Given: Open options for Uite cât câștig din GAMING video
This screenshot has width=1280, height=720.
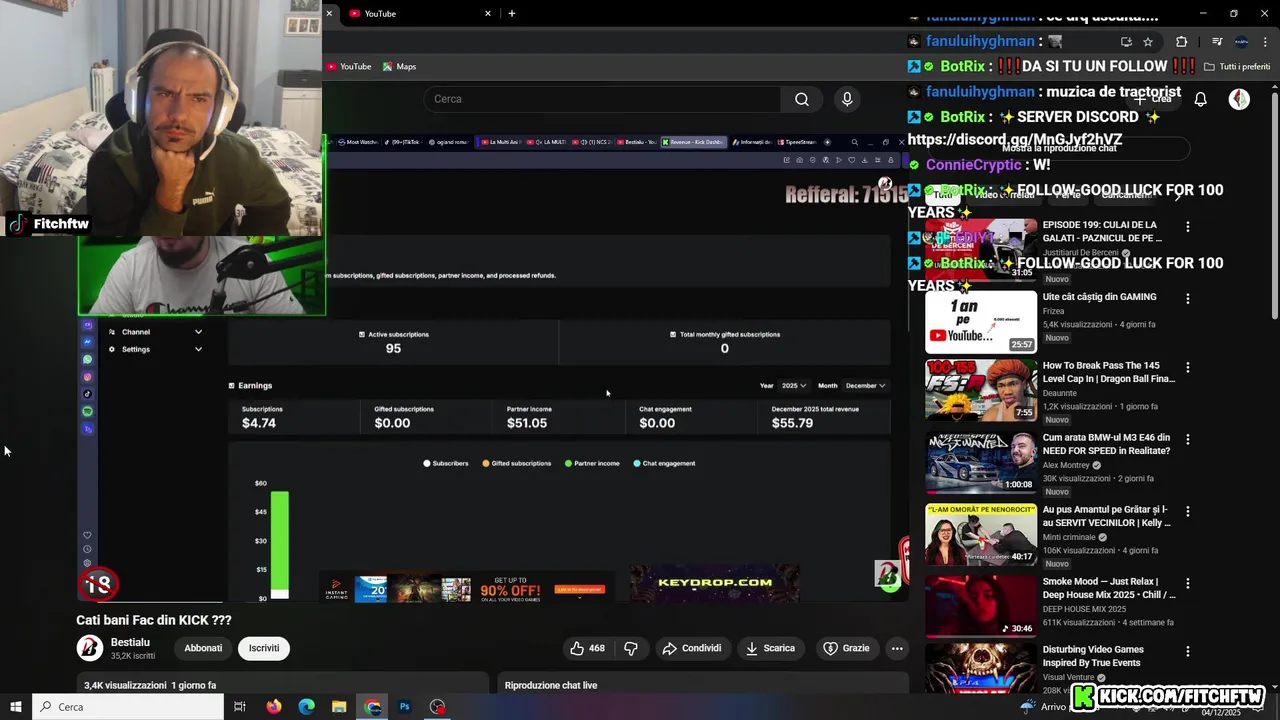Looking at the screenshot, I should click(x=1188, y=299).
